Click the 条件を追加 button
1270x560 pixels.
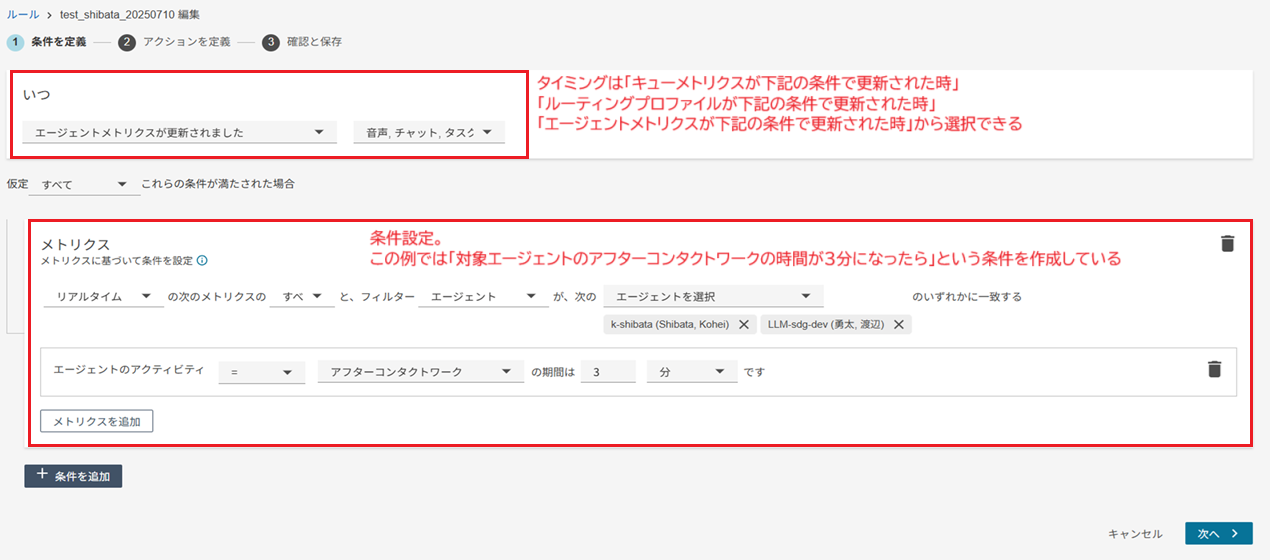pos(73,476)
